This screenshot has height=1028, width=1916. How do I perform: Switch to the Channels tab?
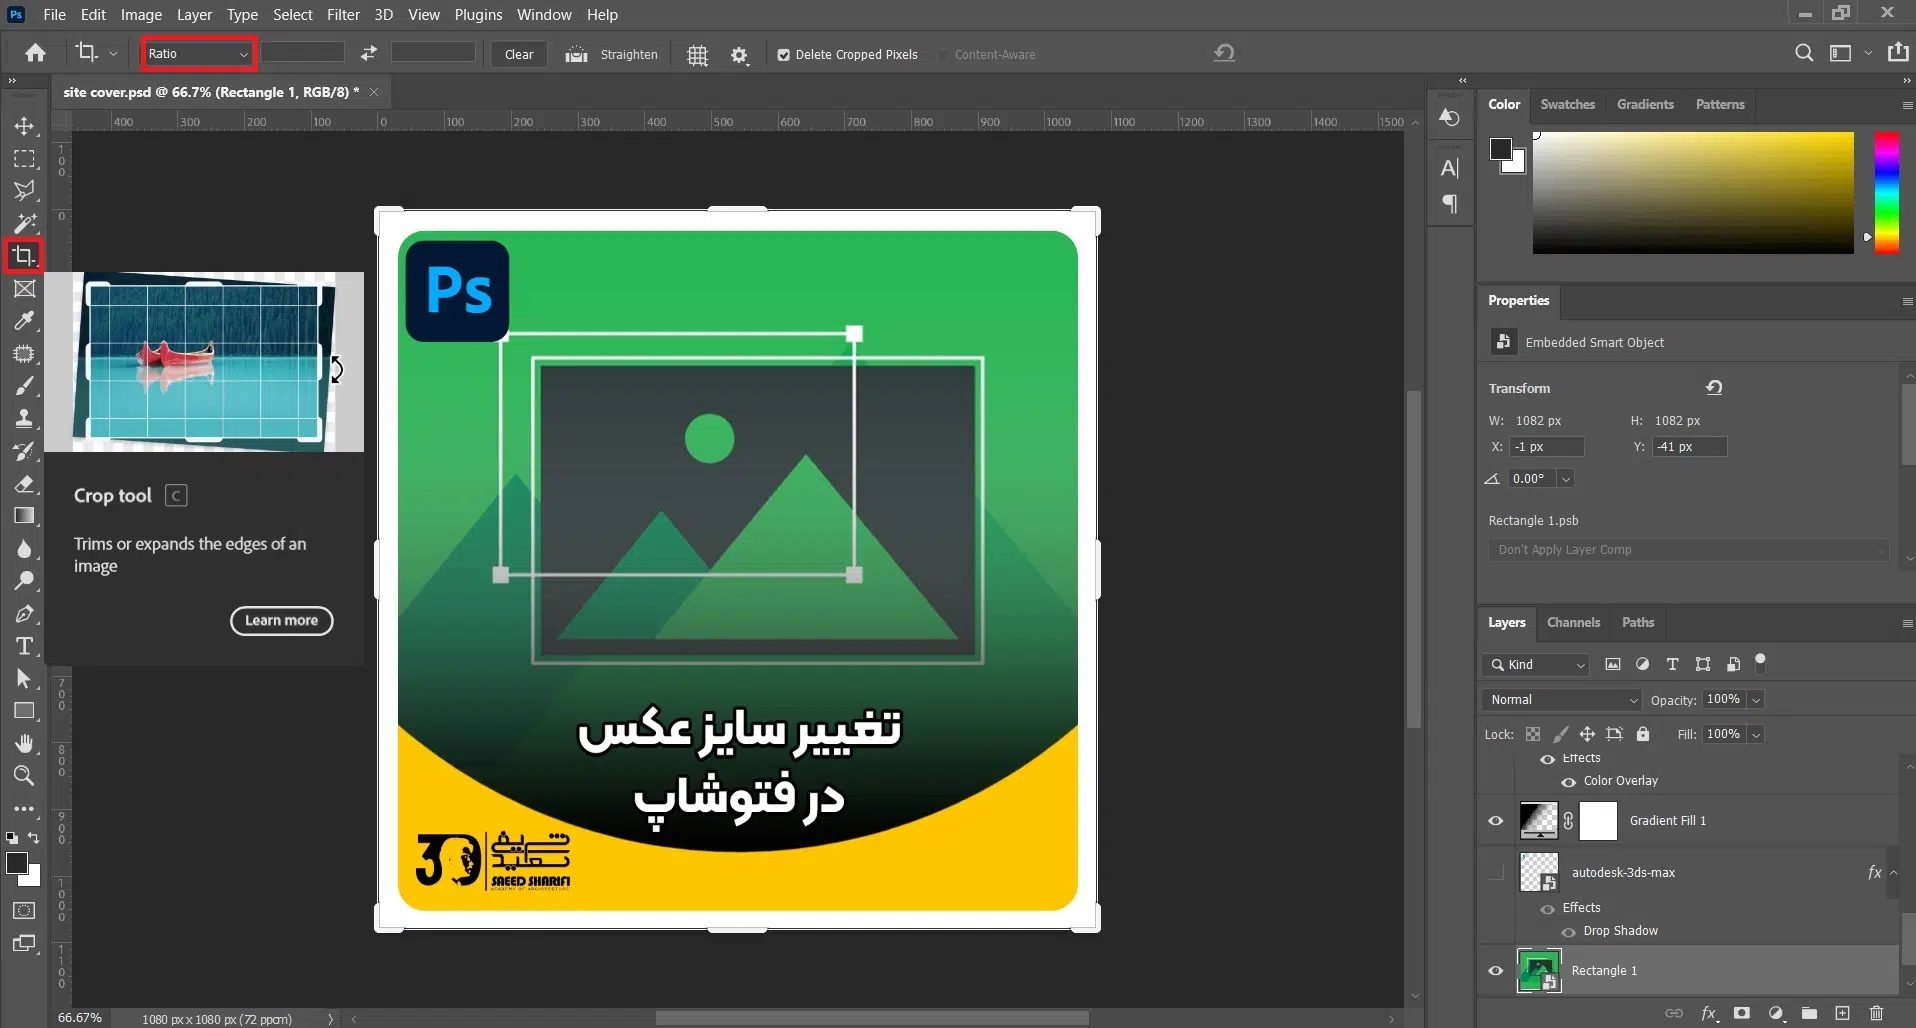1573,622
